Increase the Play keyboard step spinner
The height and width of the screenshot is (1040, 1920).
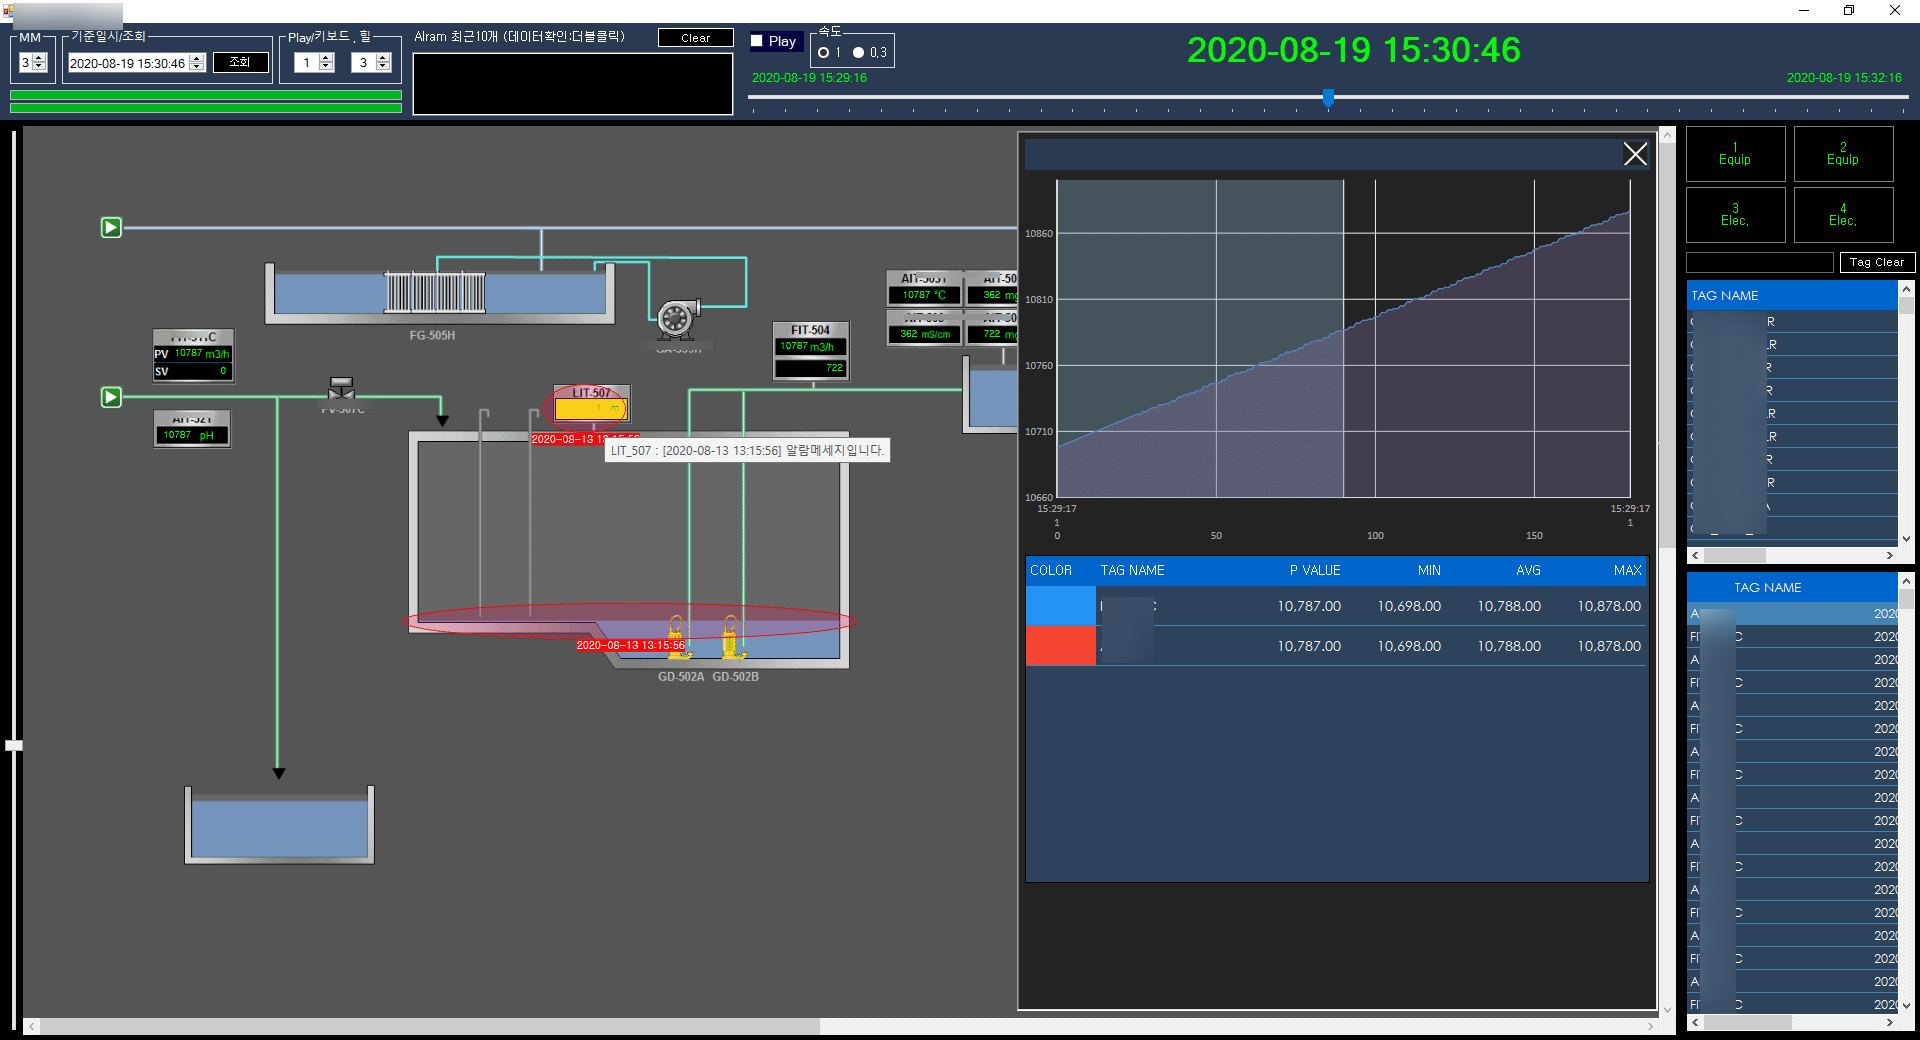(x=326, y=58)
